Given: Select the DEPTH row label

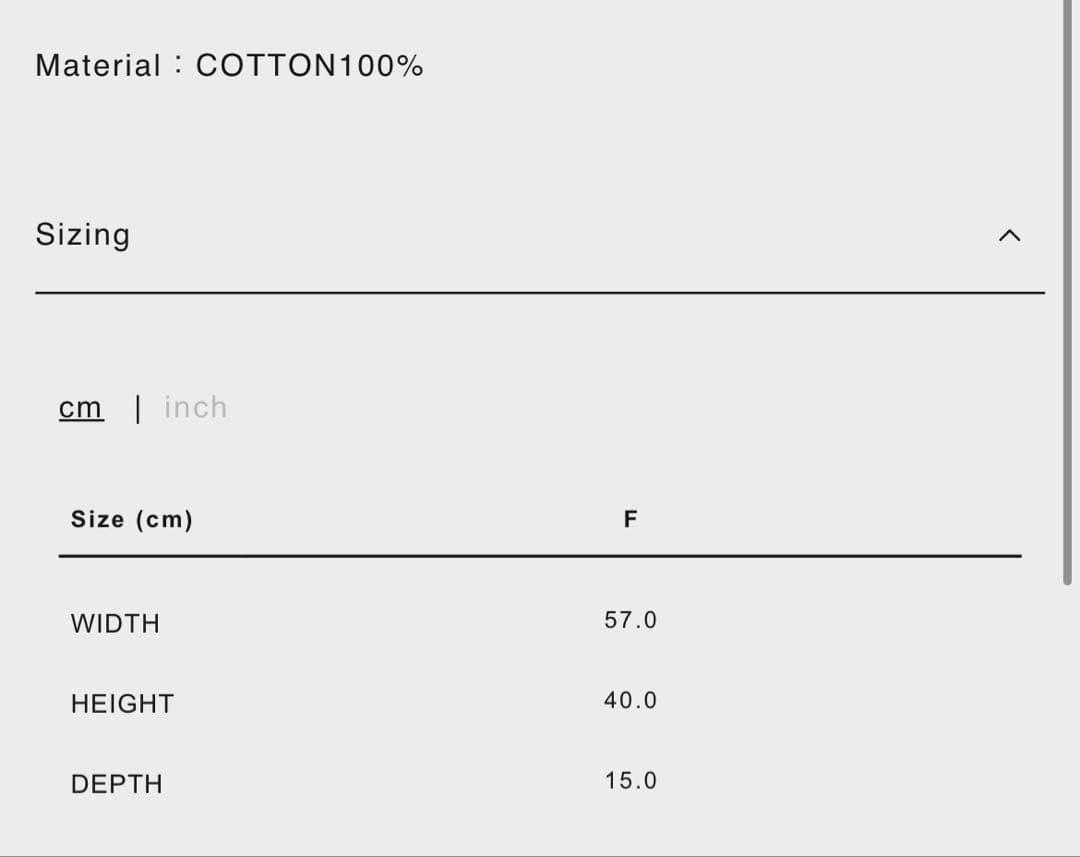Looking at the screenshot, I should coord(116,784).
